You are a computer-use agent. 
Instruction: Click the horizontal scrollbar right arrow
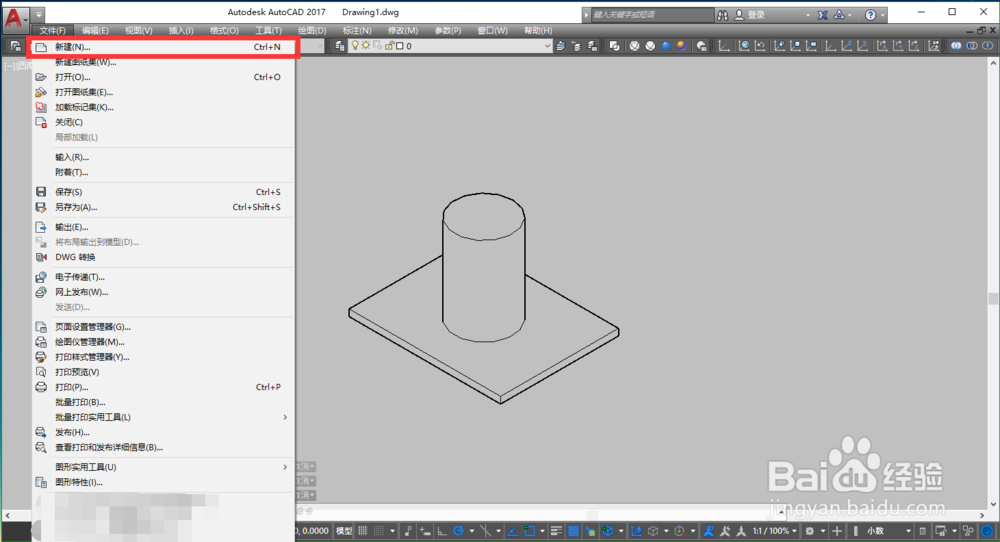pos(983,515)
